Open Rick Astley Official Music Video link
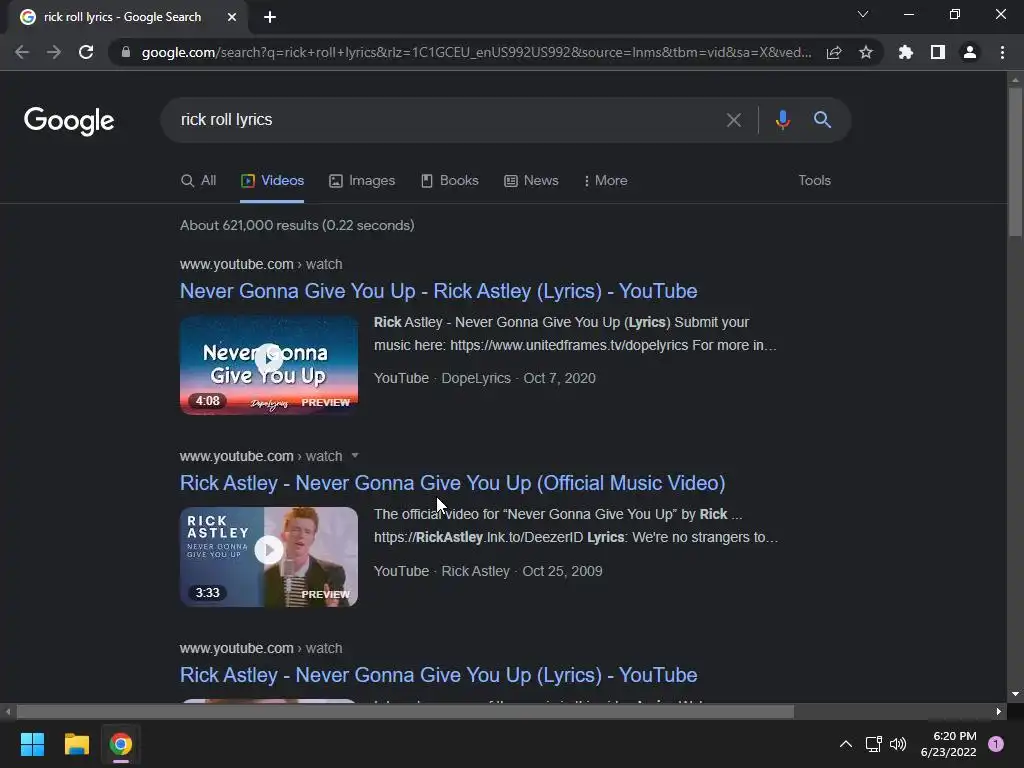The width and height of the screenshot is (1024, 768). click(x=453, y=483)
